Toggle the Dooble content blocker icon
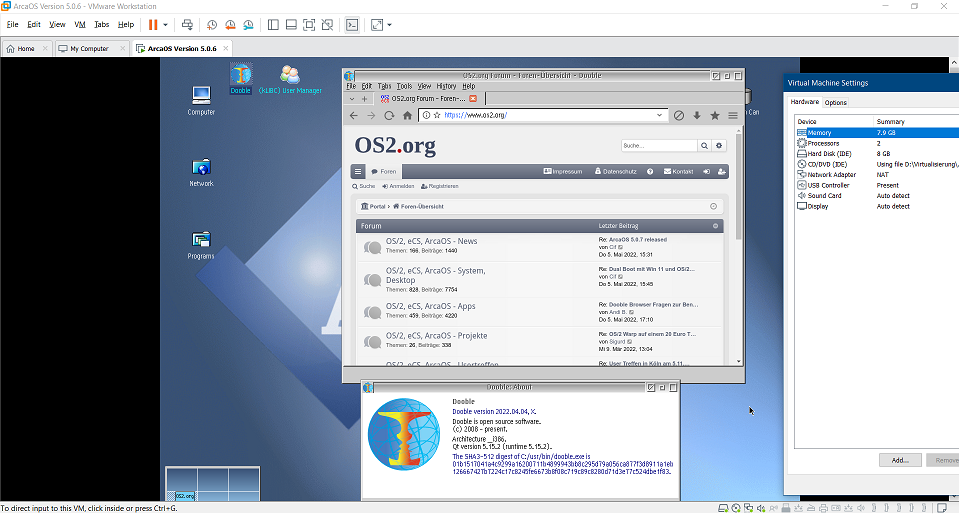The height and width of the screenshot is (514, 959). [679, 115]
